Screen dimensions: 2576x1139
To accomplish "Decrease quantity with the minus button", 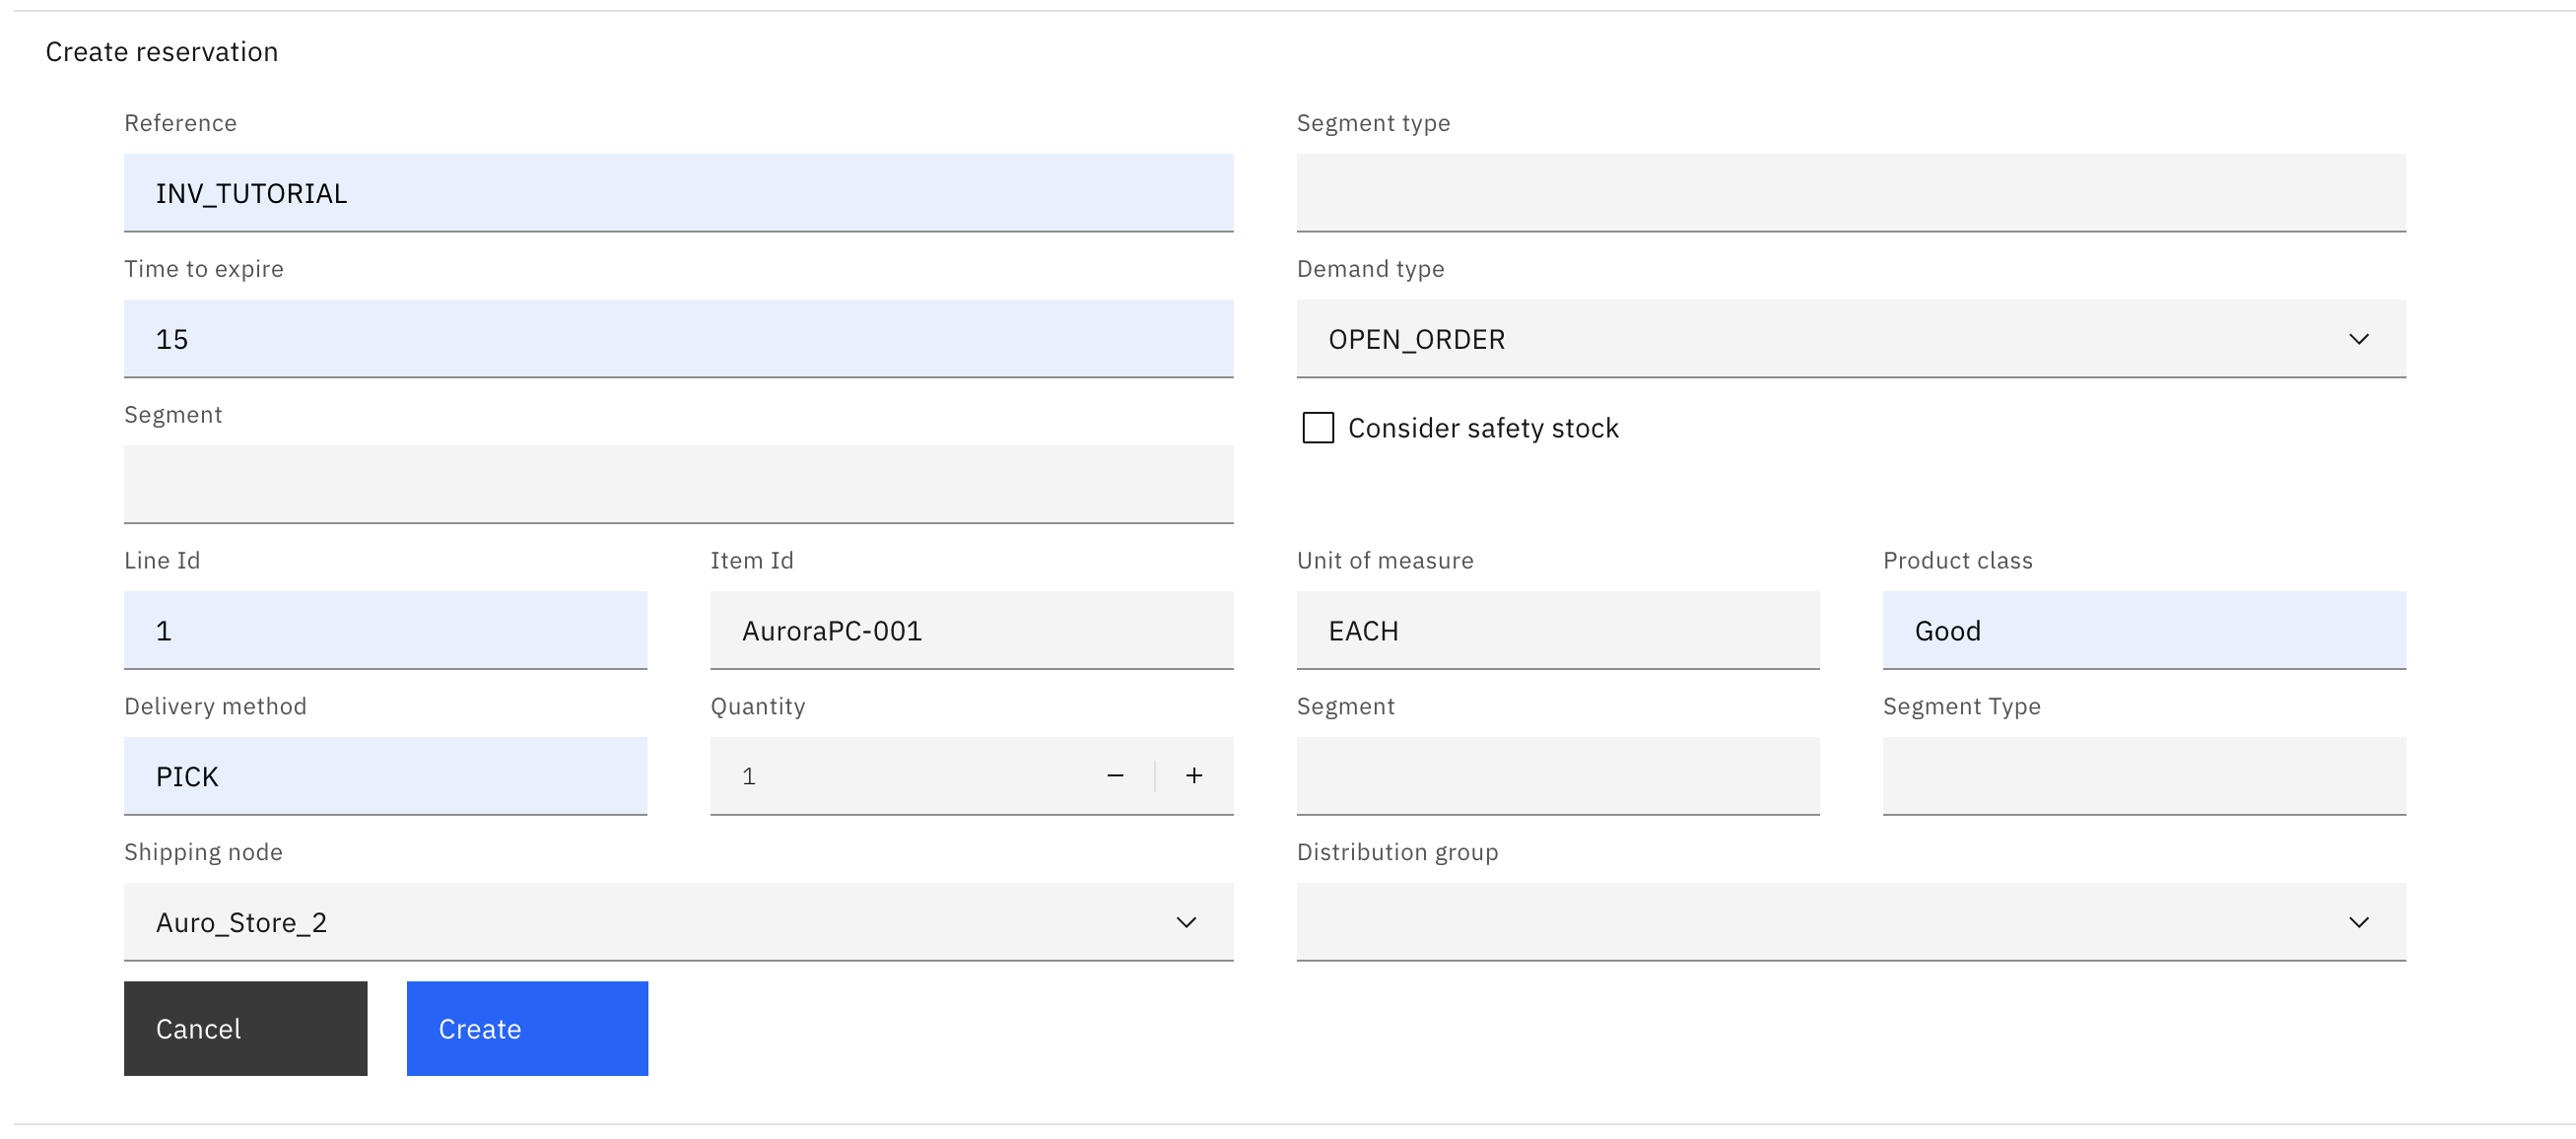I will (x=1115, y=776).
